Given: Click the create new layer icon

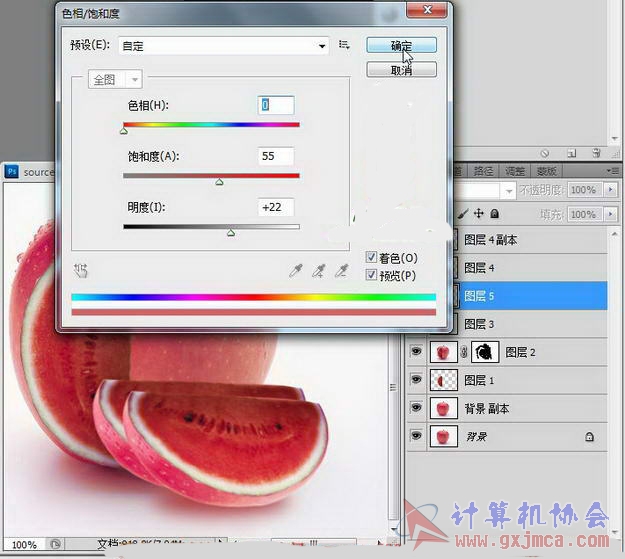Looking at the screenshot, I should [571, 153].
